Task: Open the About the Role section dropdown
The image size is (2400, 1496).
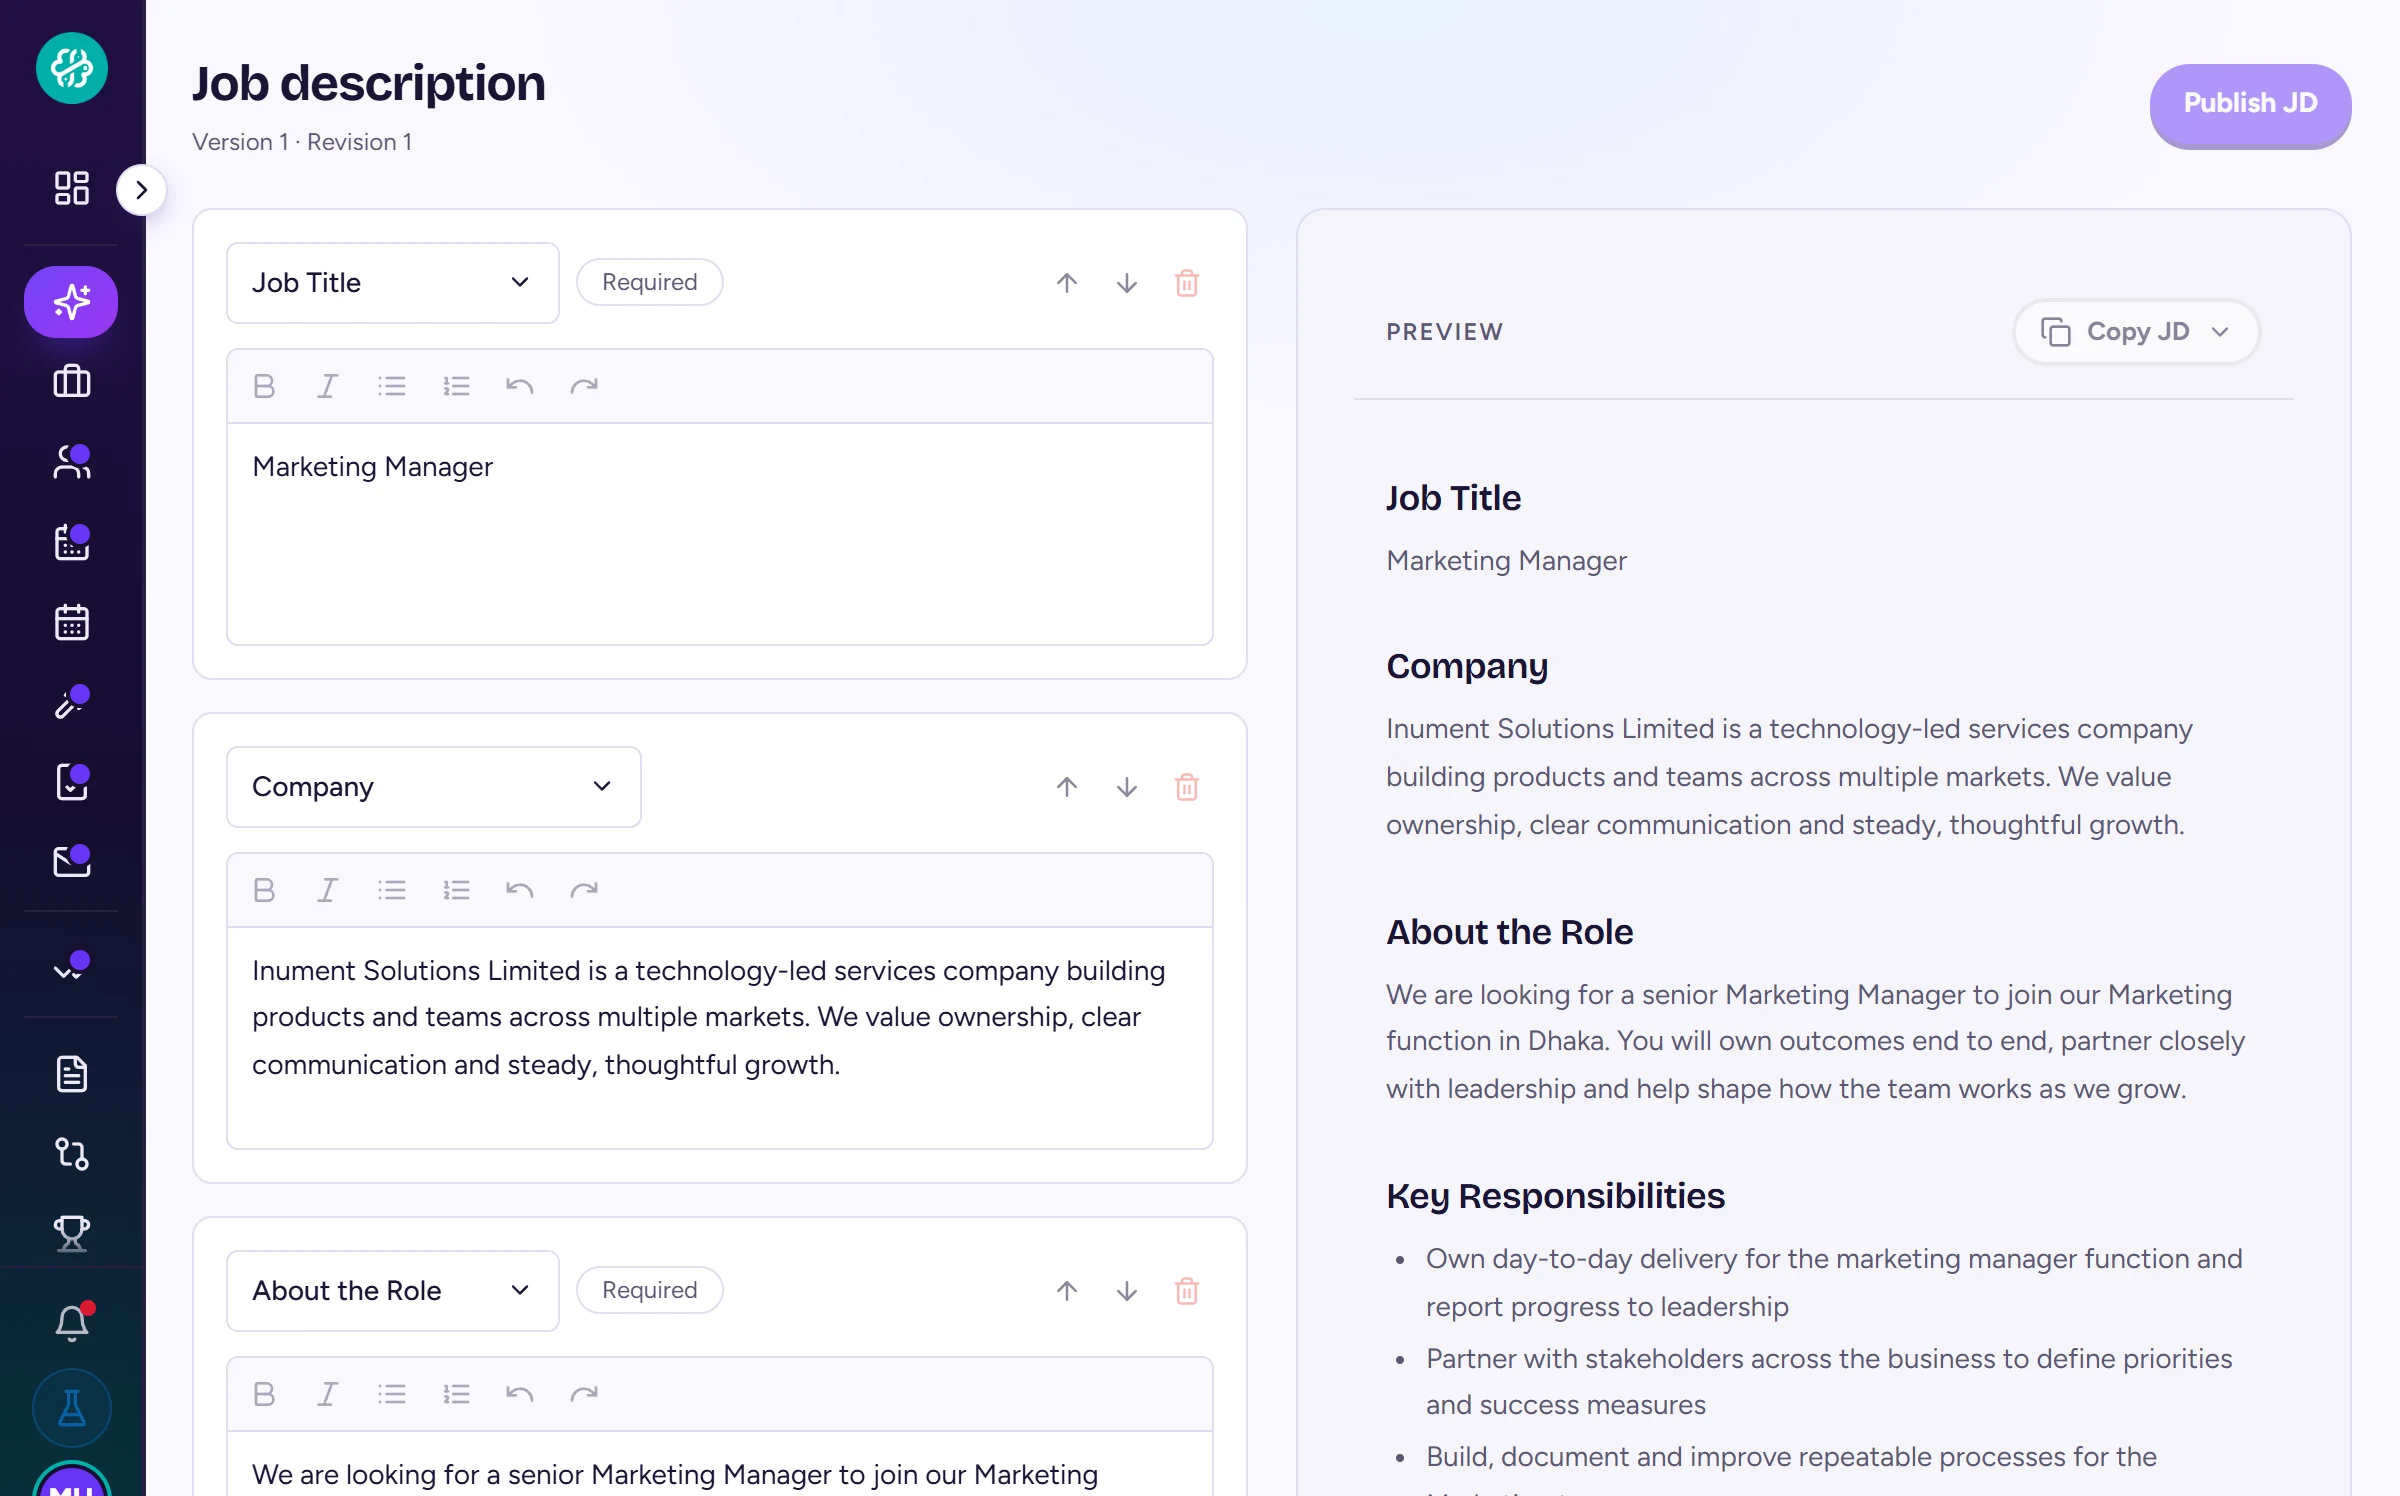Action: [393, 1291]
